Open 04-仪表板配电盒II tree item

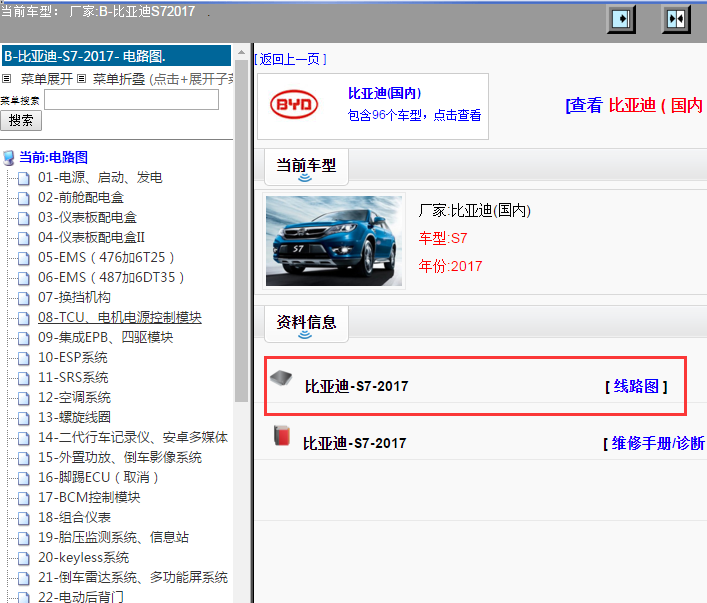92,237
